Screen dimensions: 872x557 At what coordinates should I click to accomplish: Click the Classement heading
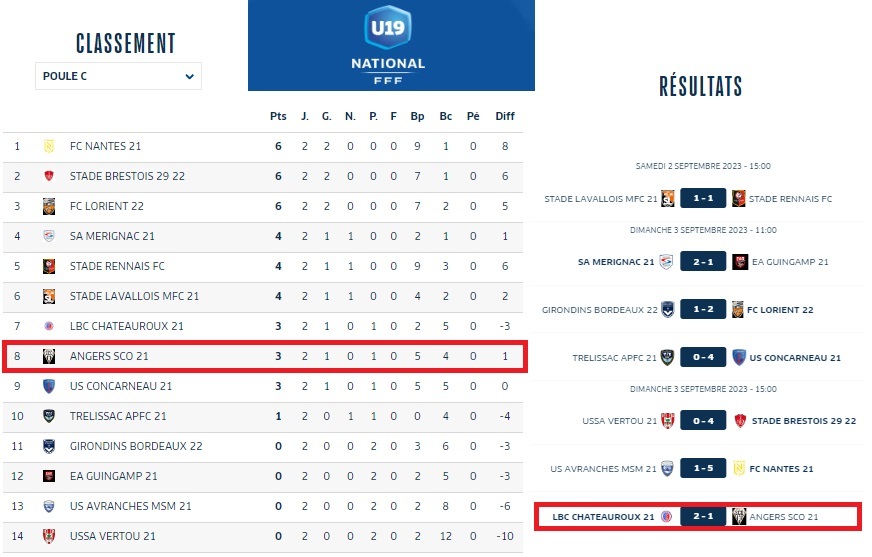click(126, 44)
